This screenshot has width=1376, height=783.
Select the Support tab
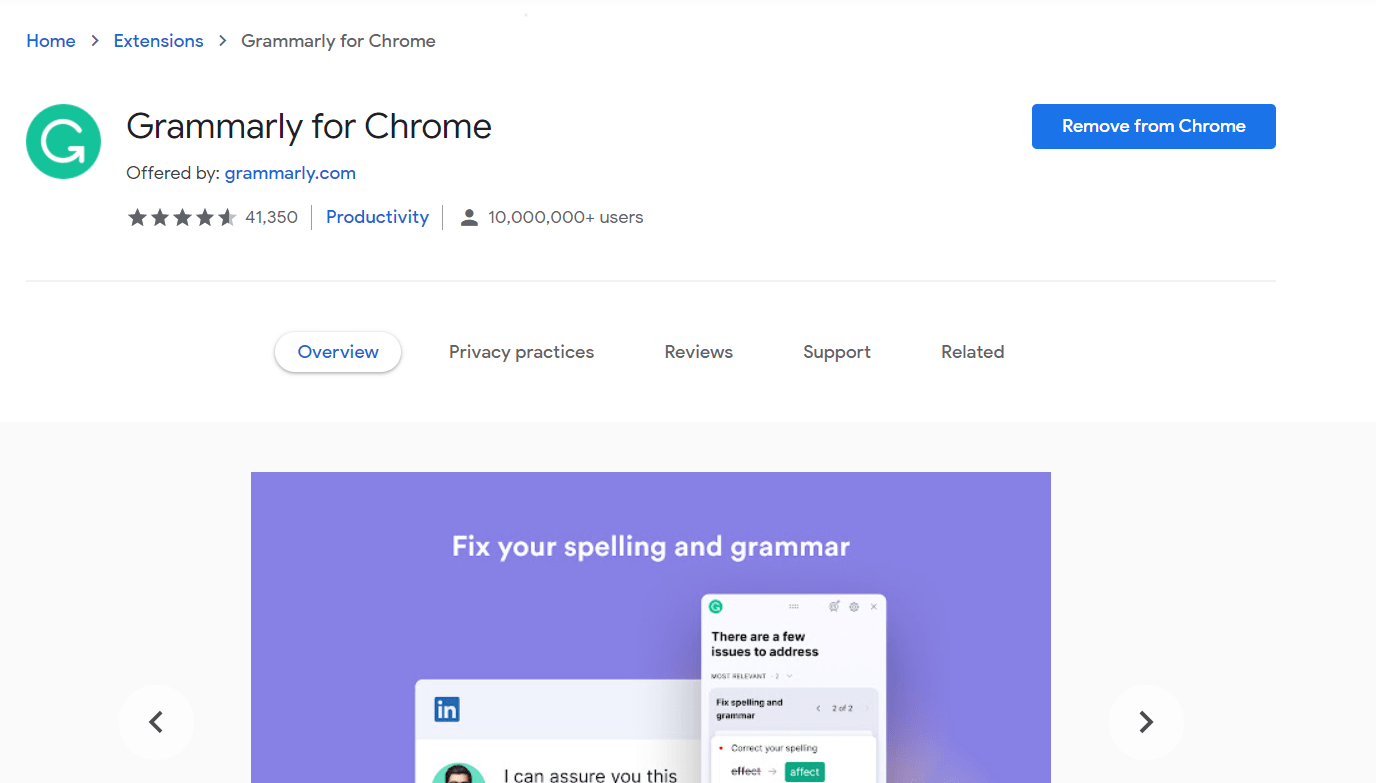(x=836, y=351)
